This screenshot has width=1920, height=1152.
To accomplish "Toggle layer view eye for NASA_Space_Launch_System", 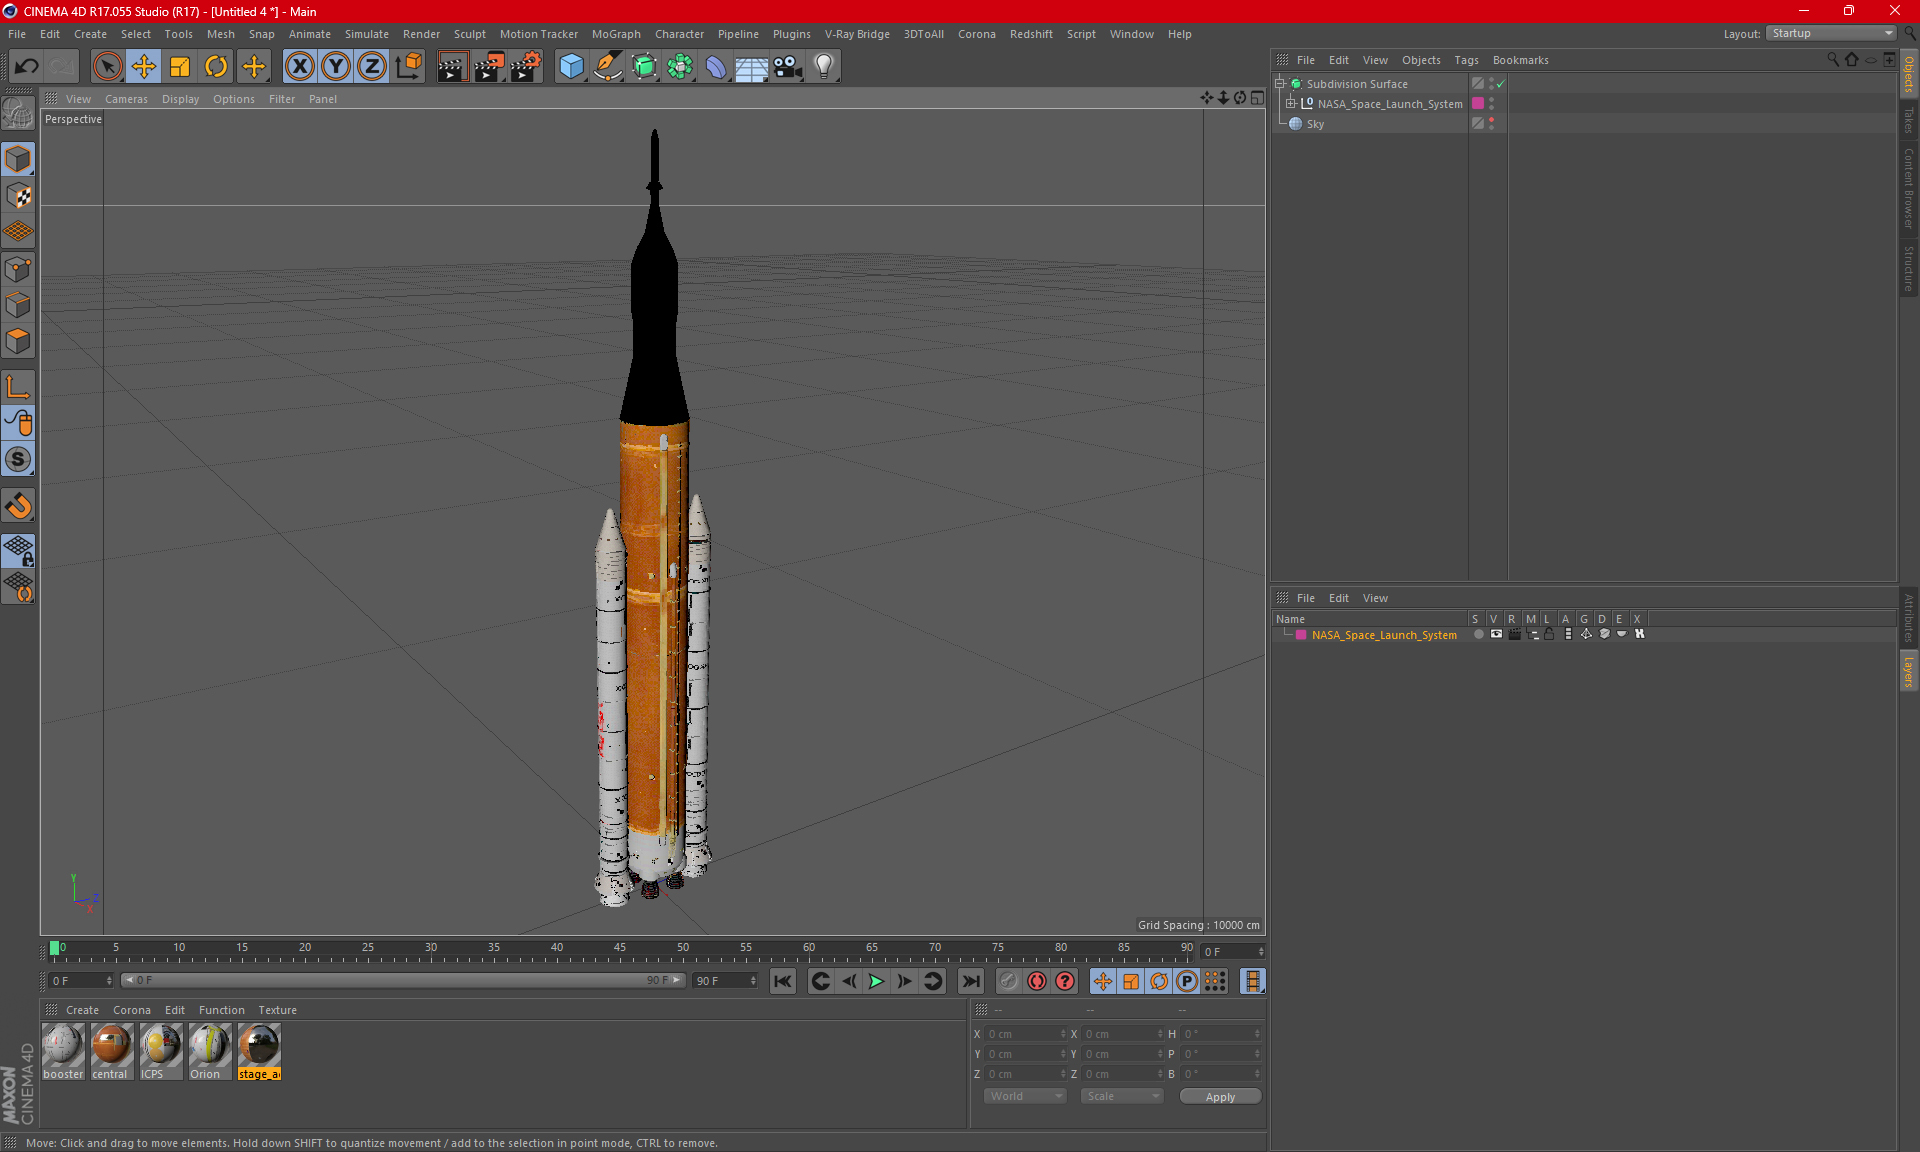I will (x=1496, y=634).
